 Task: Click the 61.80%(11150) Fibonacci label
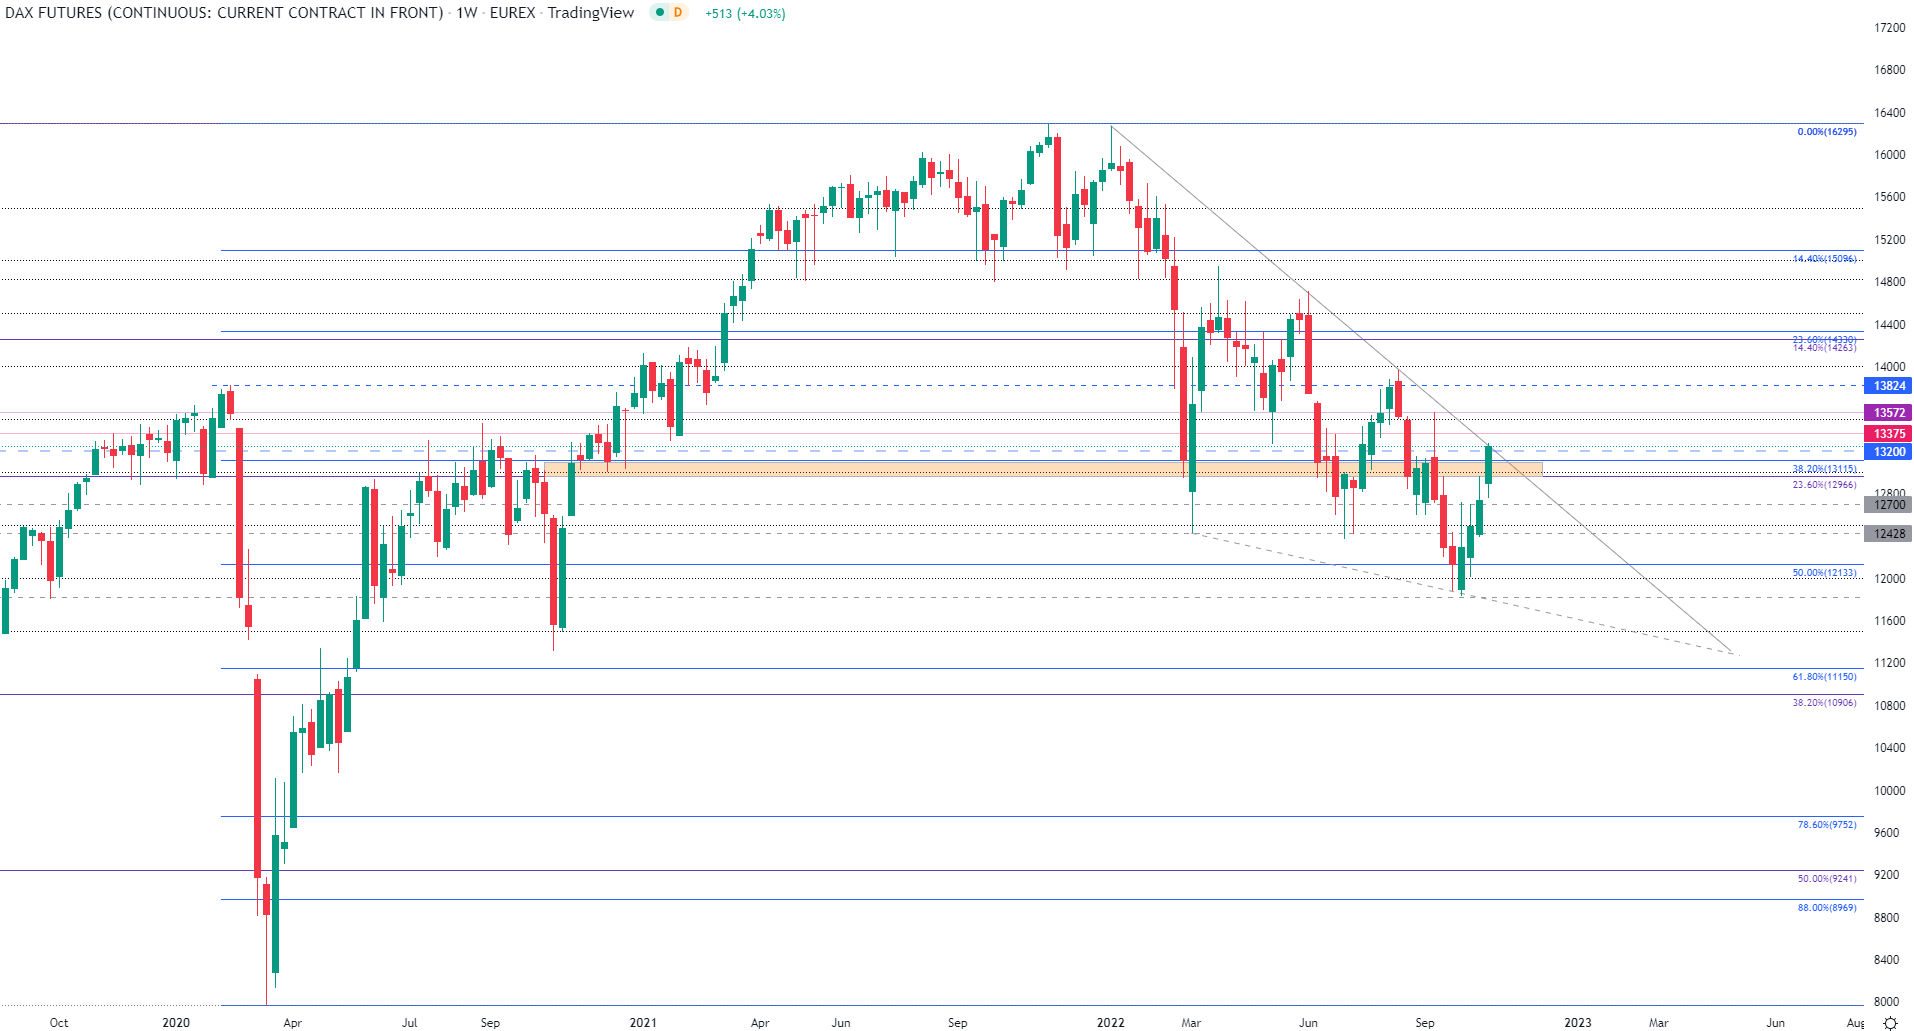pos(1824,677)
